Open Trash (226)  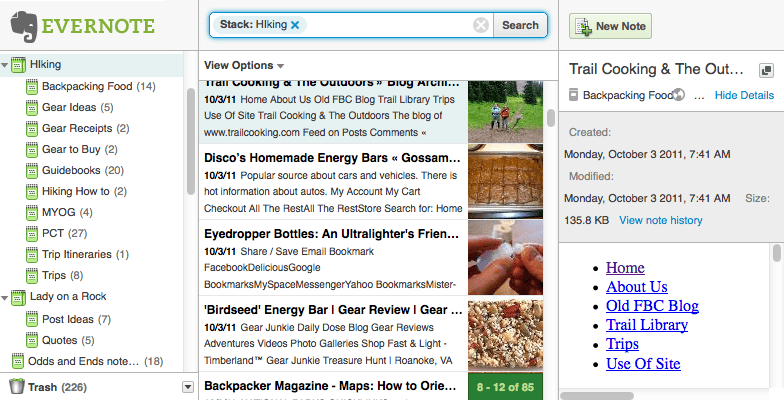pos(57,388)
